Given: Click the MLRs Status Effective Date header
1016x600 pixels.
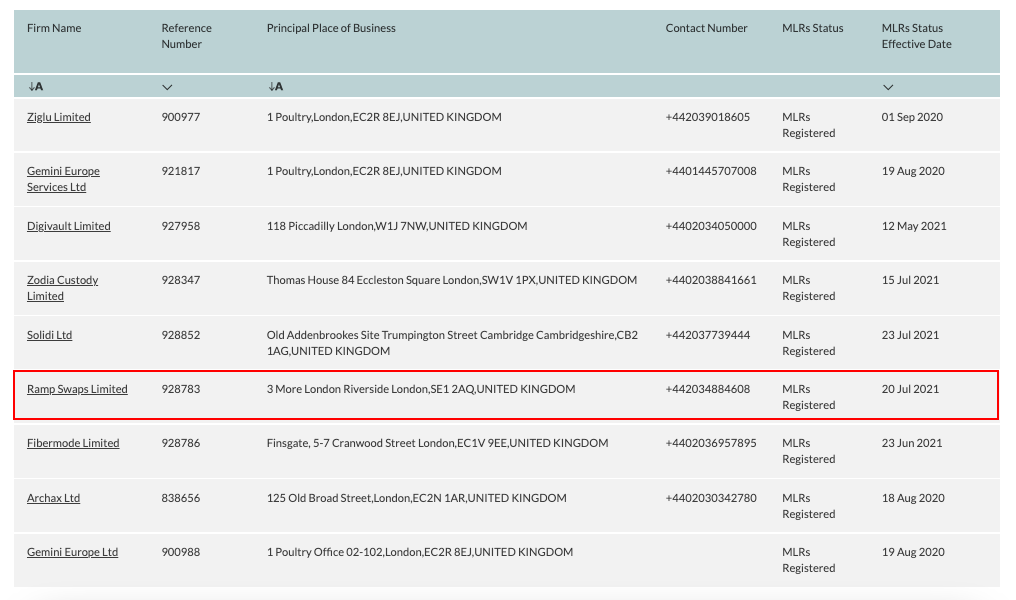Looking at the screenshot, I should [916, 36].
